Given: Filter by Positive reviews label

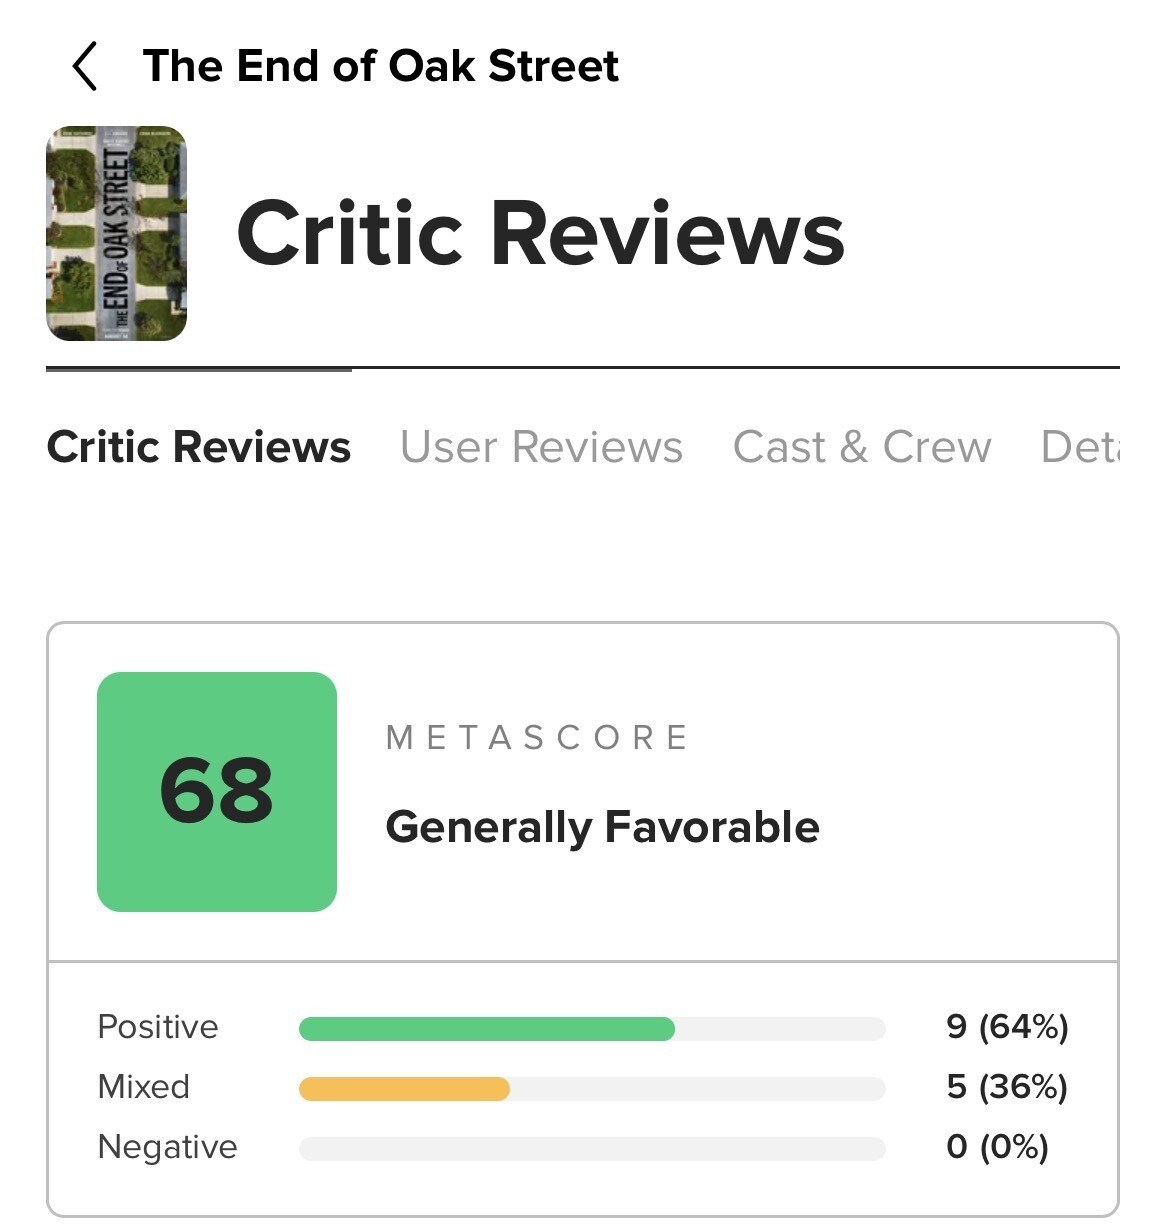Looking at the screenshot, I should [158, 1027].
